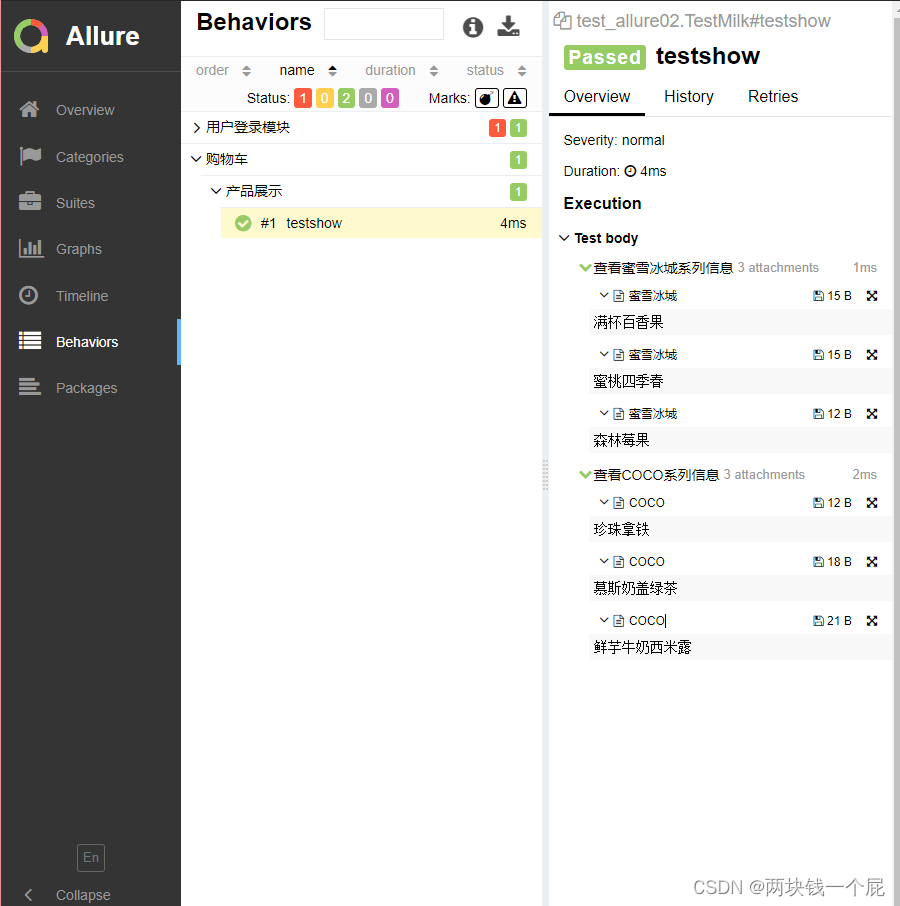Screen dimensions: 900x906
Task: Collapse the 森林莓果 attachment
Action: [x=604, y=413]
